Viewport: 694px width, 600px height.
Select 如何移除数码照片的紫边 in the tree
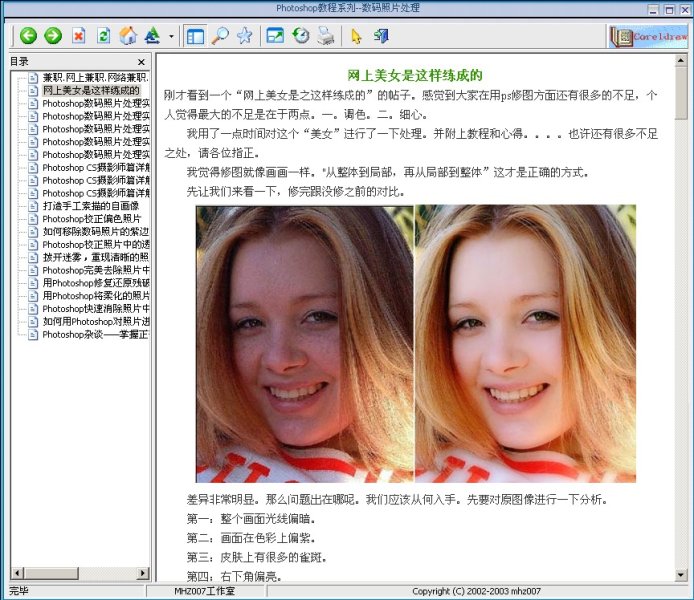[x=95, y=232]
